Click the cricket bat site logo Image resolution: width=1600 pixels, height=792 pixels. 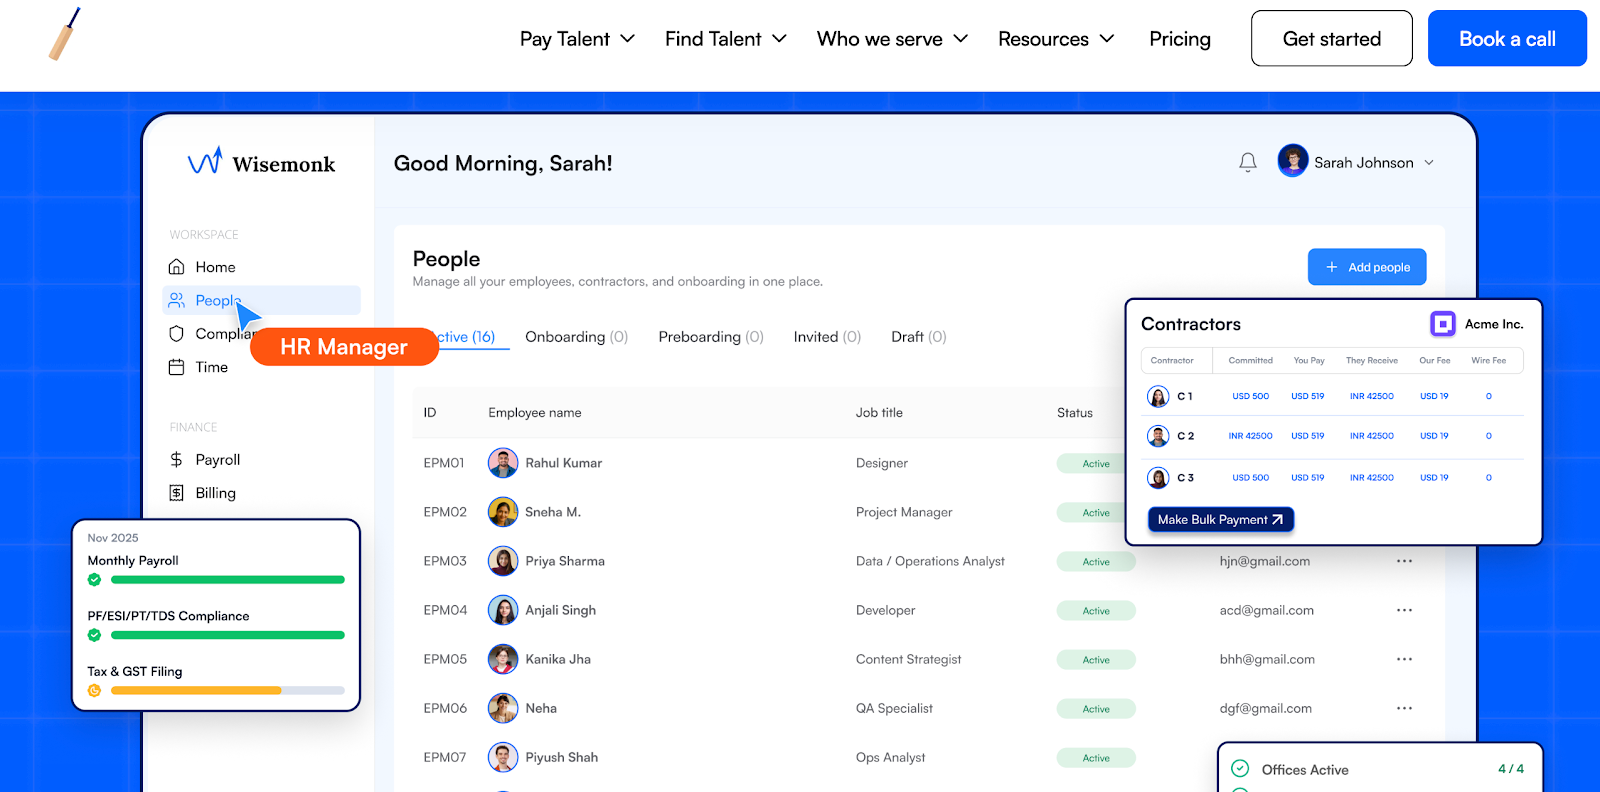[64, 34]
